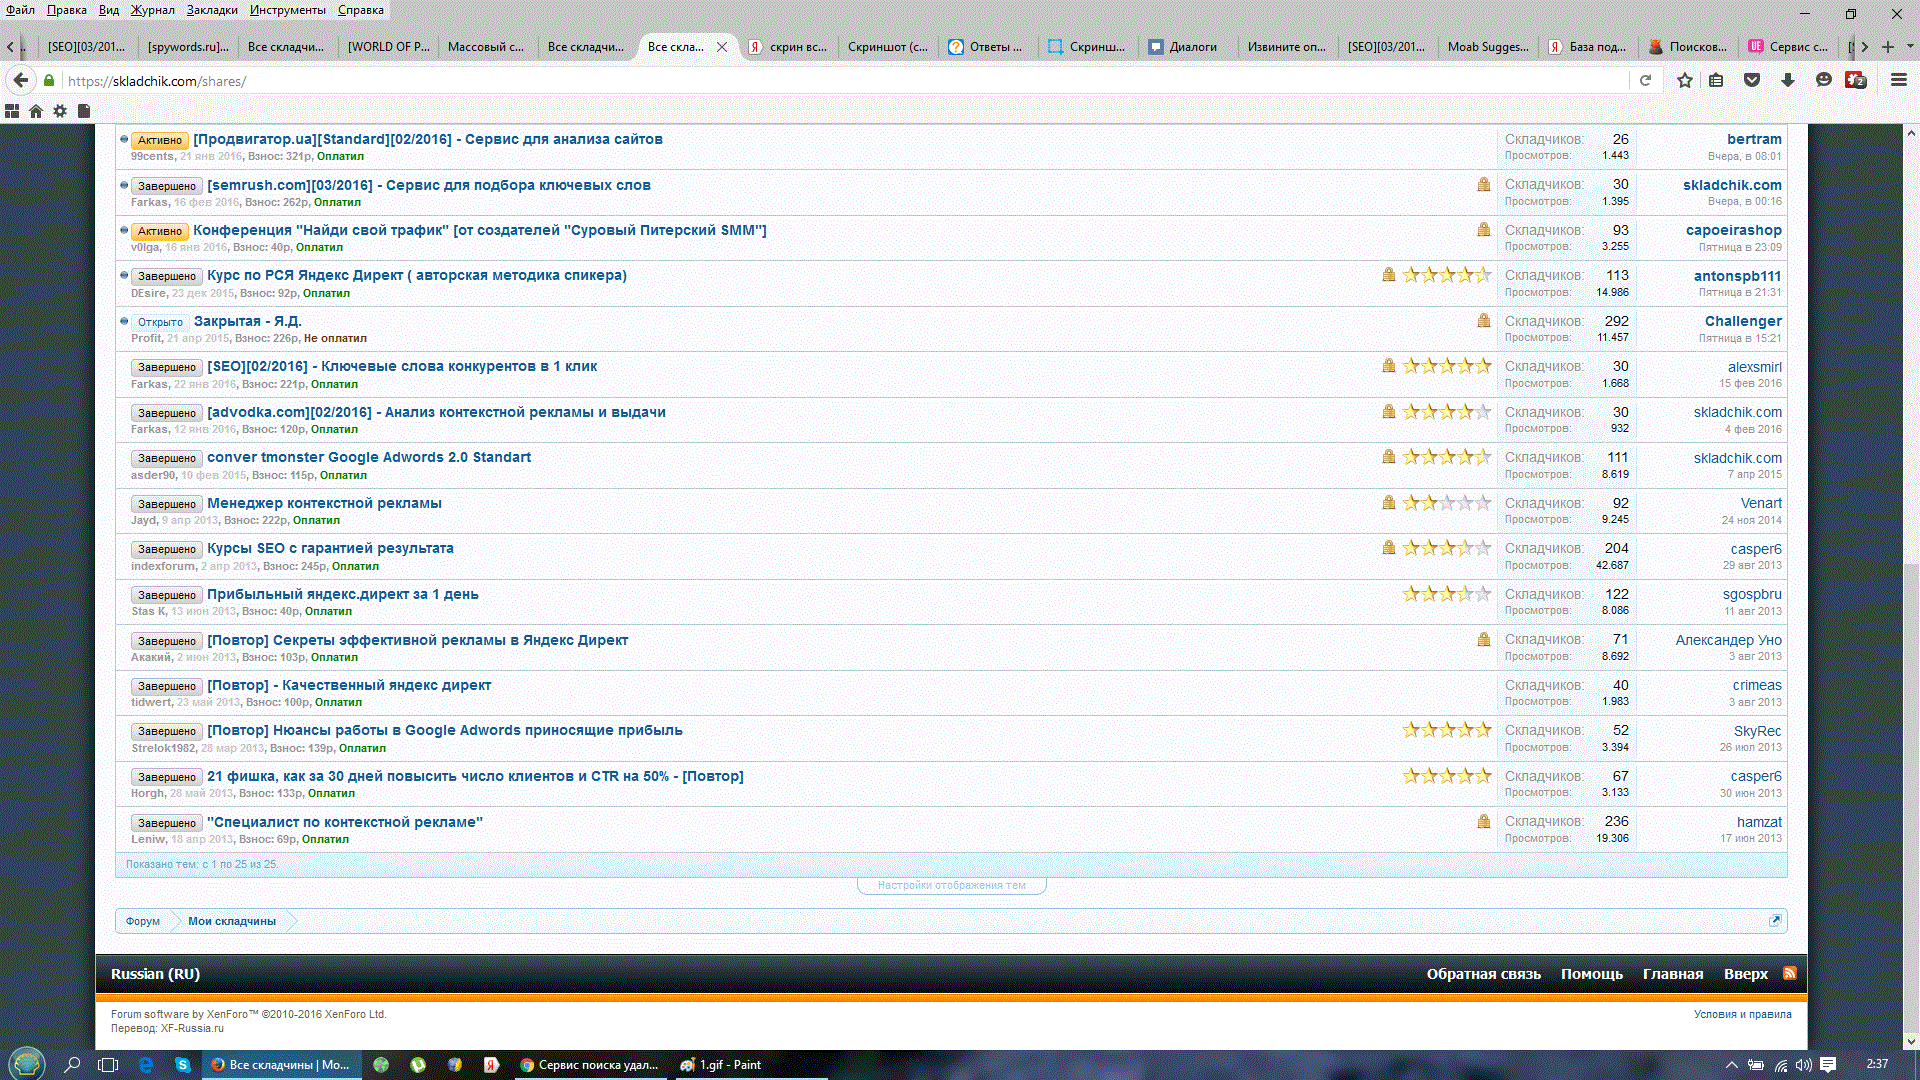Open user profile 'bertram'

coord(1754,139)
